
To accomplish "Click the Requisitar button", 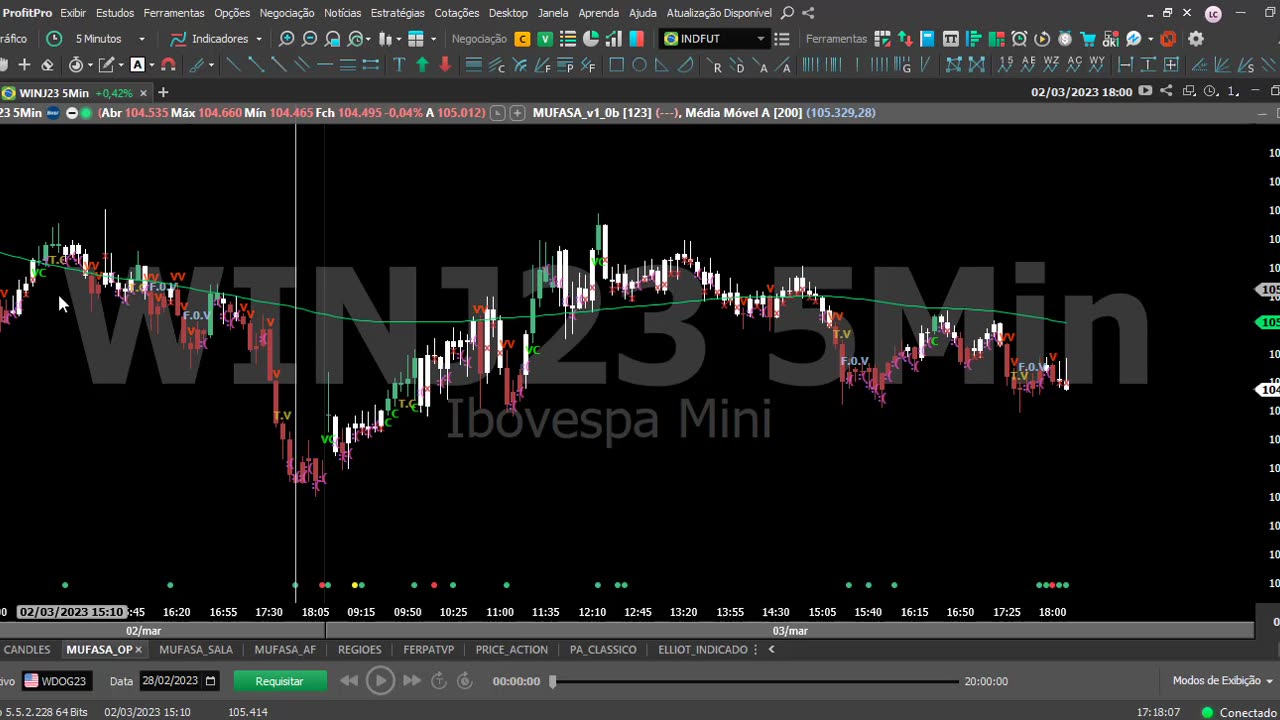I will tap(279, 681).
